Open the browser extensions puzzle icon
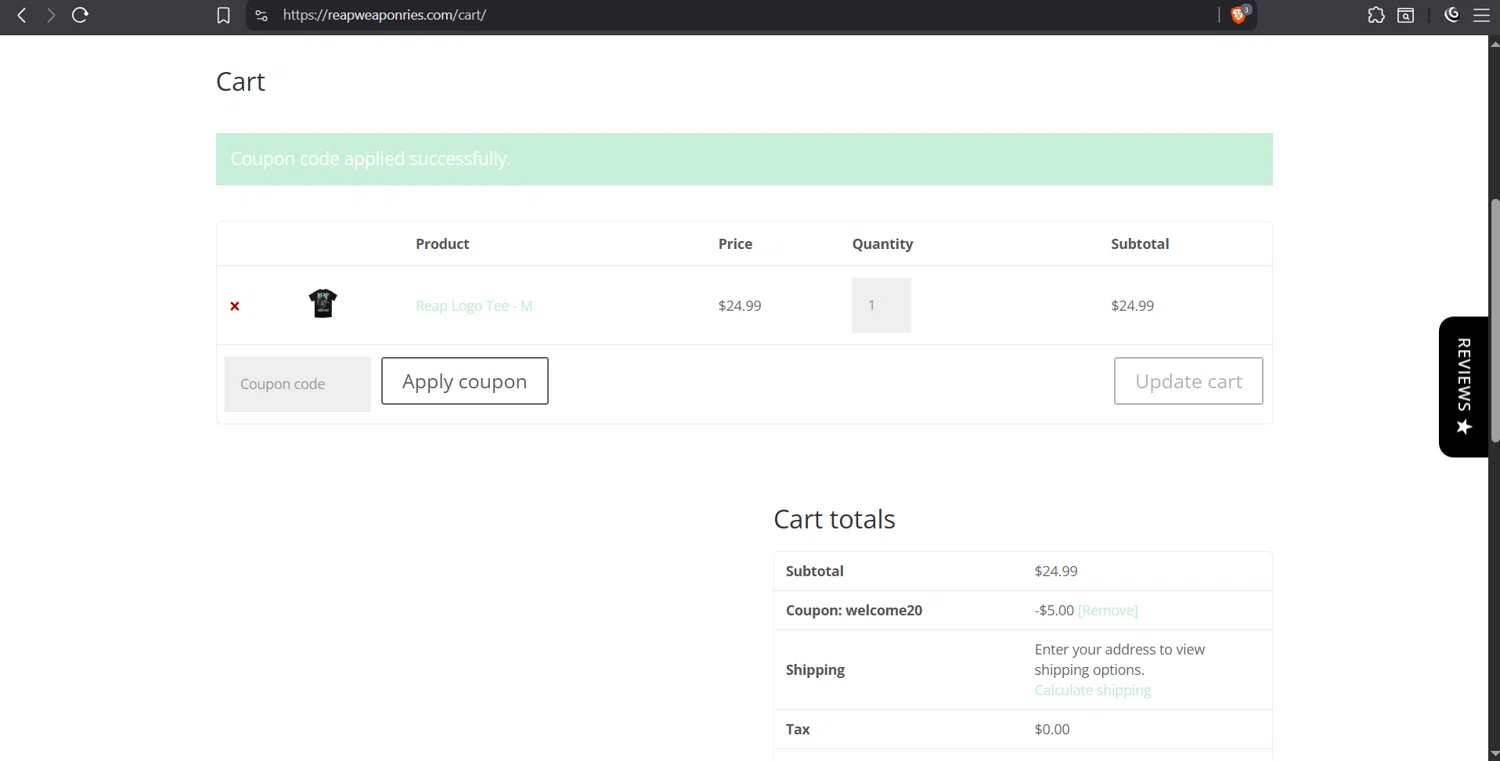 pos(1376,15)
